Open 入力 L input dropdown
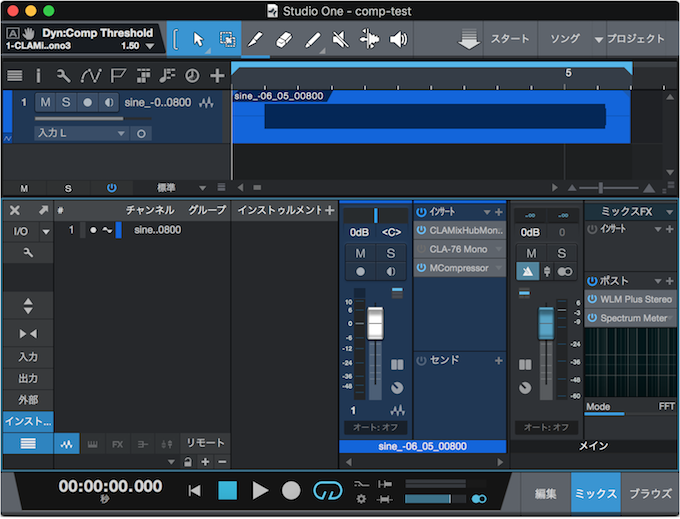The height and width of the screenshot is (519, 680). click(x=81, y=133)
